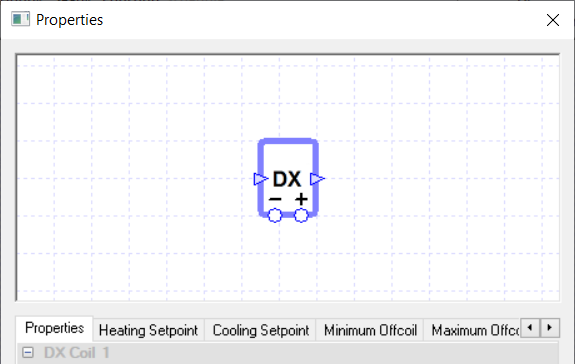Click the DX coil air outlet arrow
The width and height of the screenshot is (575, 364).
click(x=317, y=179)
